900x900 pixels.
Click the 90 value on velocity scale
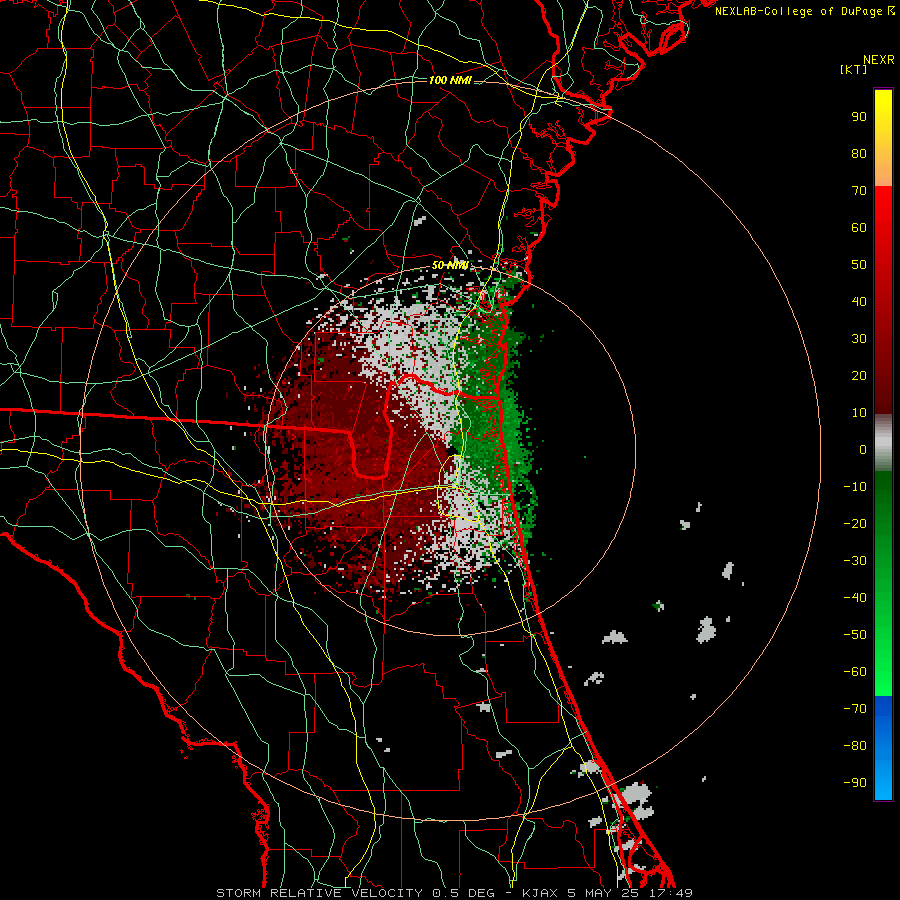tap(859, 117)
